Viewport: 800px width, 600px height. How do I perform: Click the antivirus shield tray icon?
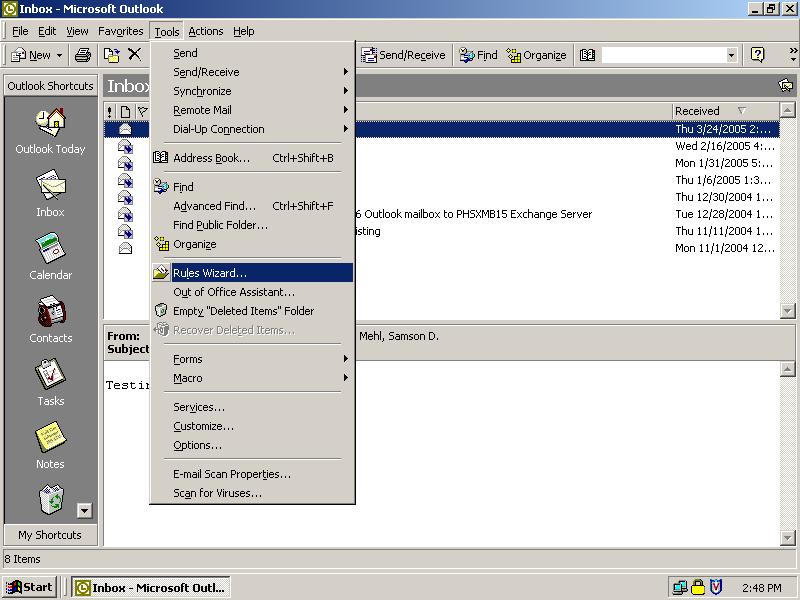[716, 588]
